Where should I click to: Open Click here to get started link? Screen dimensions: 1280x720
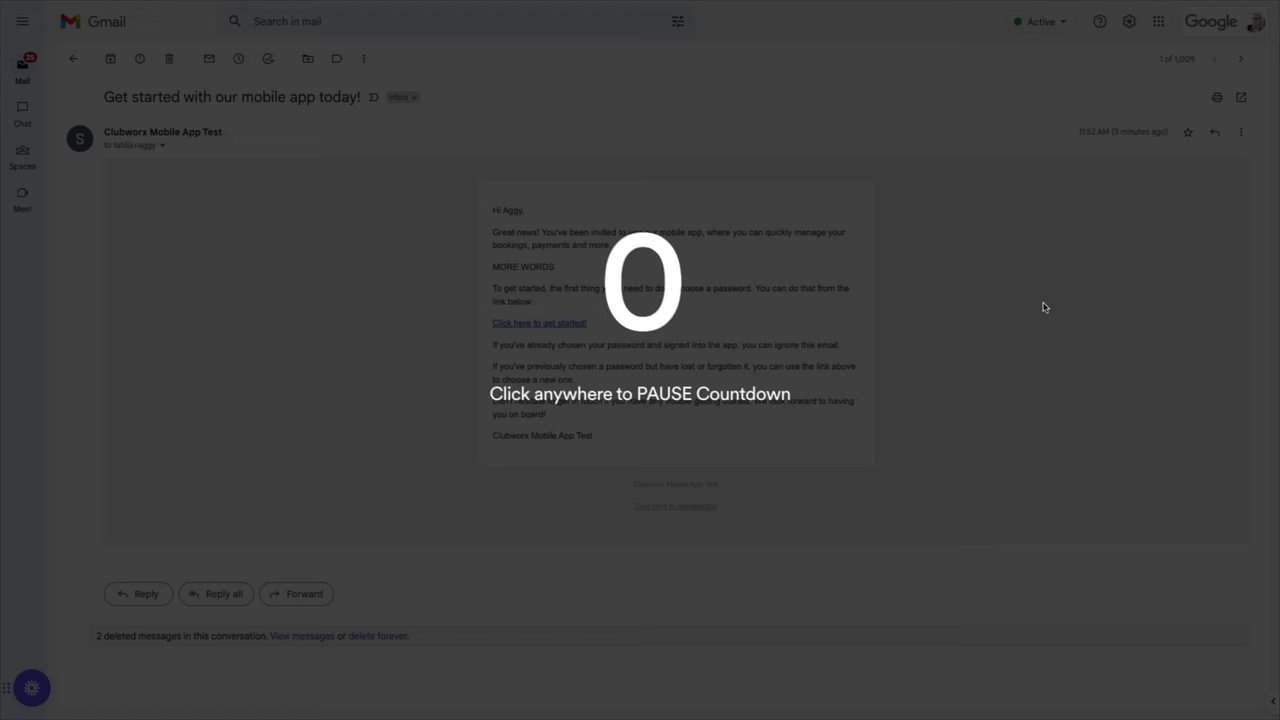pos(539,323)
